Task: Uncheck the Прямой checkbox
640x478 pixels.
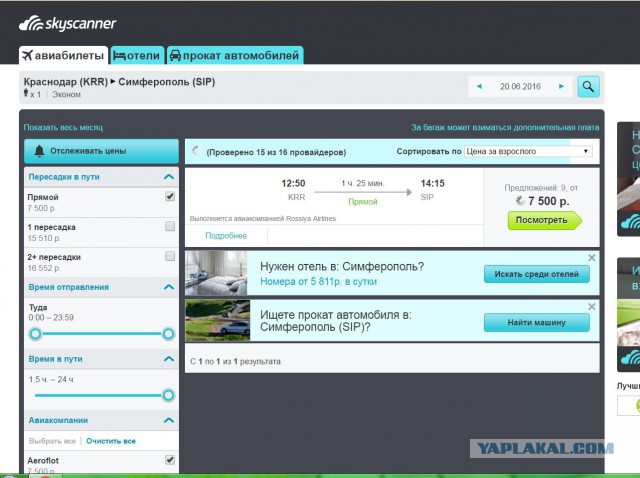Action: (170, 196)
